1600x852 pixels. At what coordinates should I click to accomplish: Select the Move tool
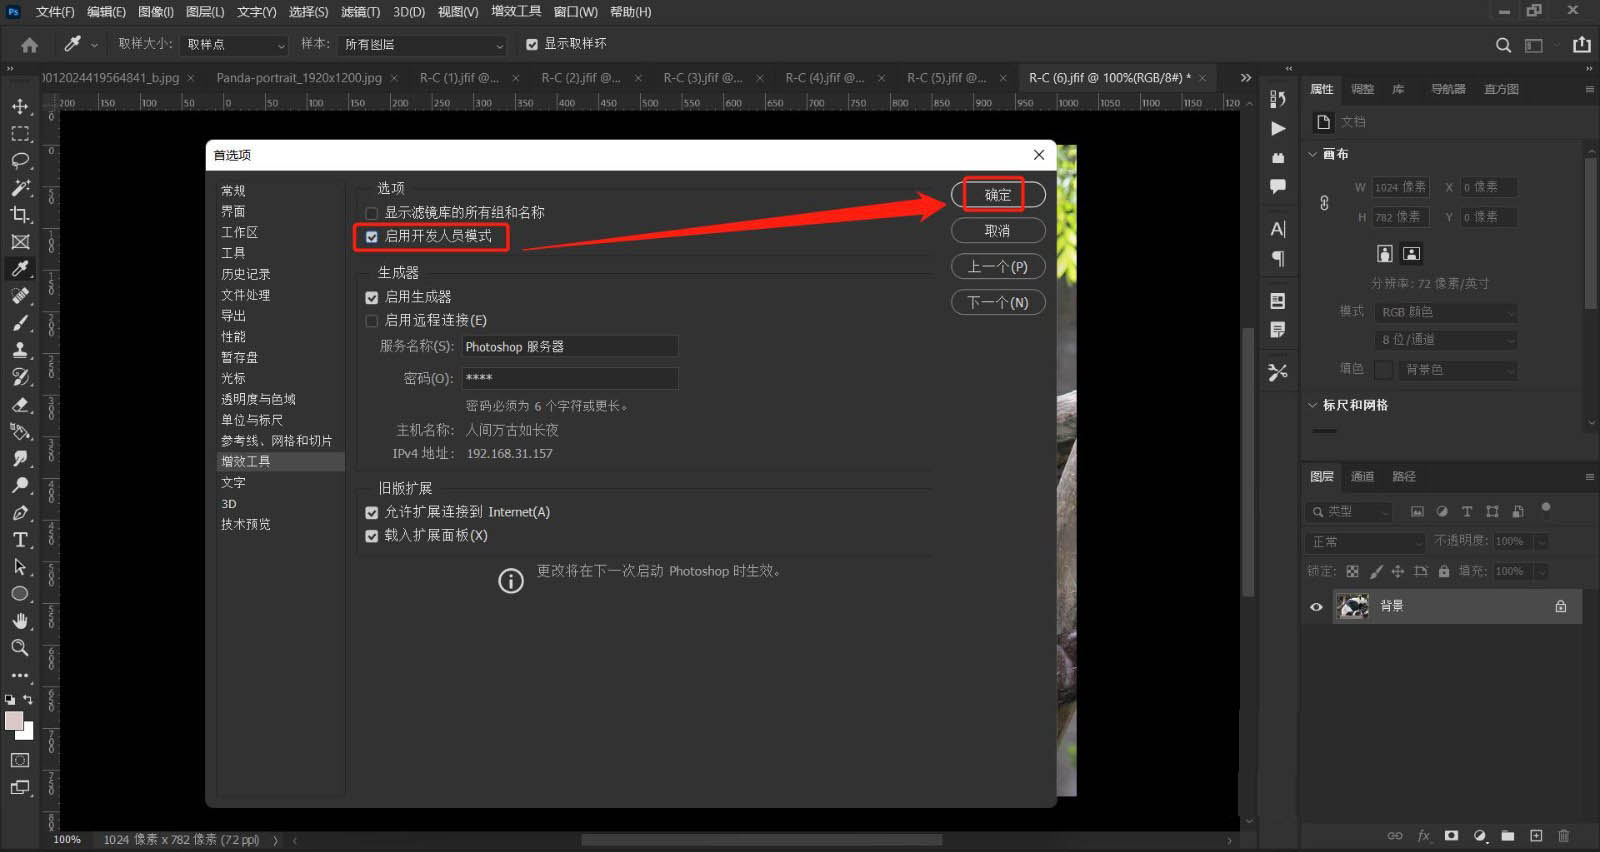pos(20,106)
